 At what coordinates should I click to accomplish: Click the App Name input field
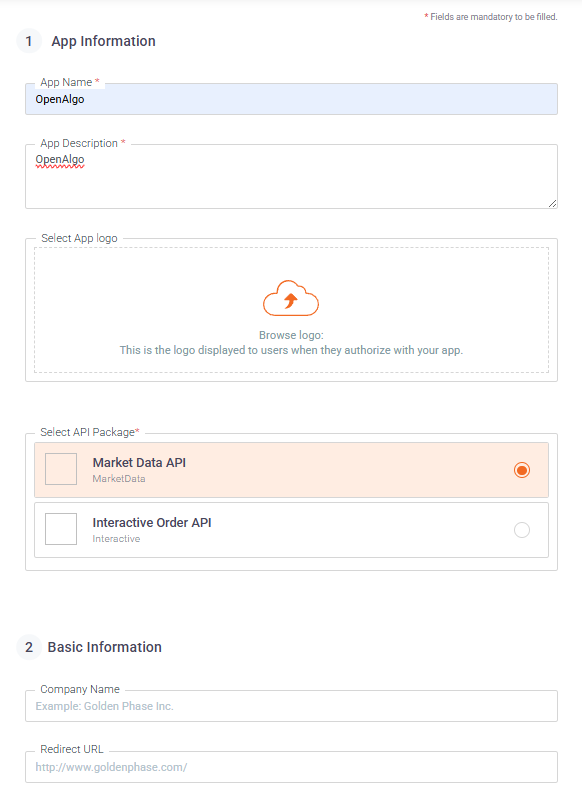(292, 99)
